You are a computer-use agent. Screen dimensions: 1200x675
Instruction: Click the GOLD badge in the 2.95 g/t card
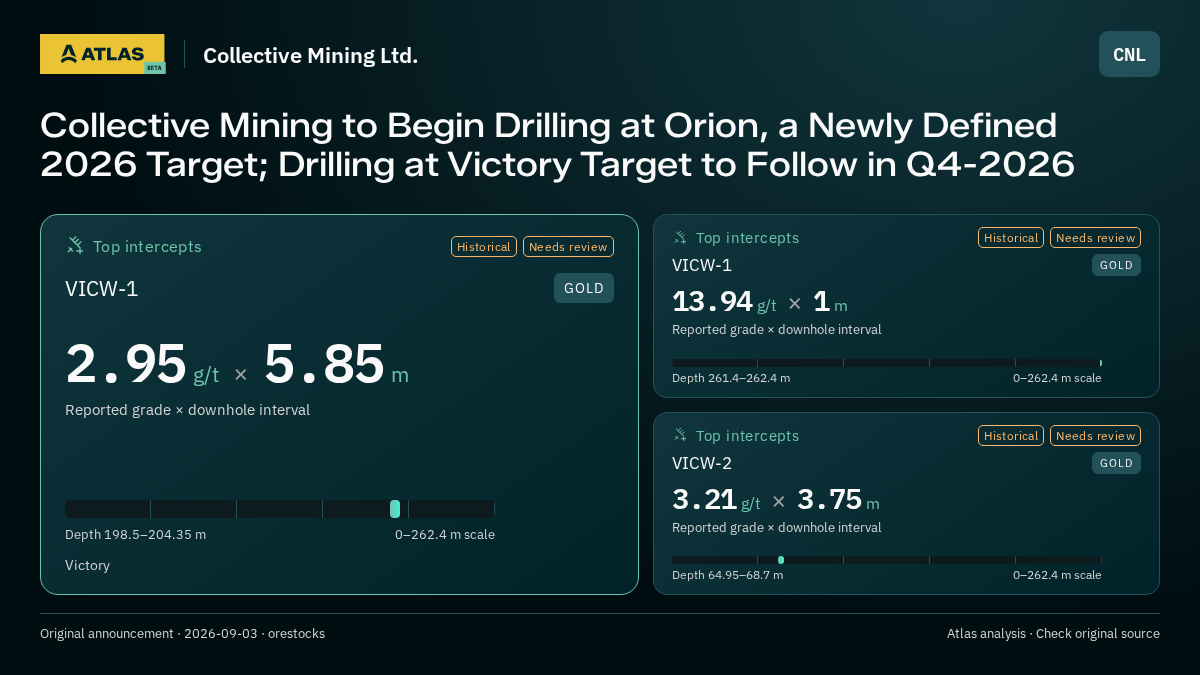click(x=584, y=288)
